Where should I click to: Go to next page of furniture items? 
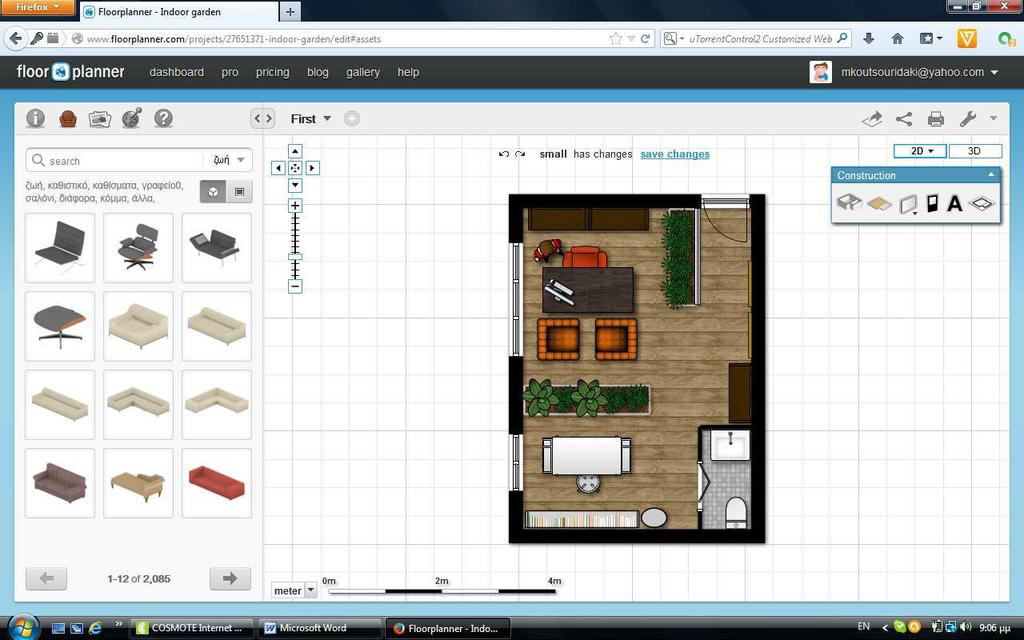(x=230, y=579)
